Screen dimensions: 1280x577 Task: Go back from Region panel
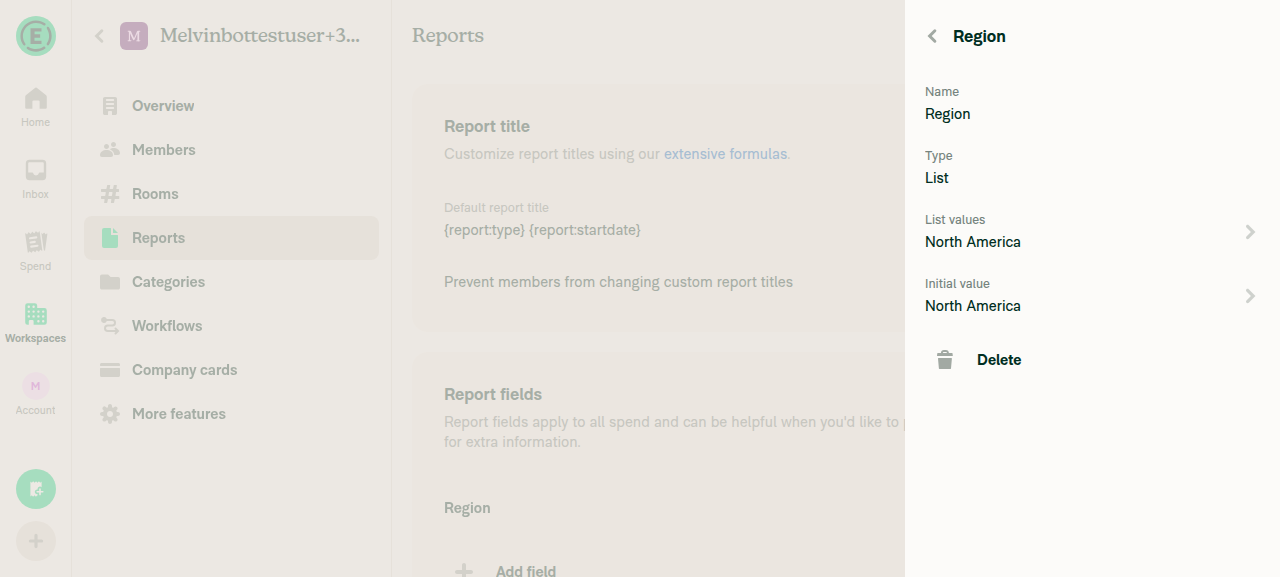point(932,36)
